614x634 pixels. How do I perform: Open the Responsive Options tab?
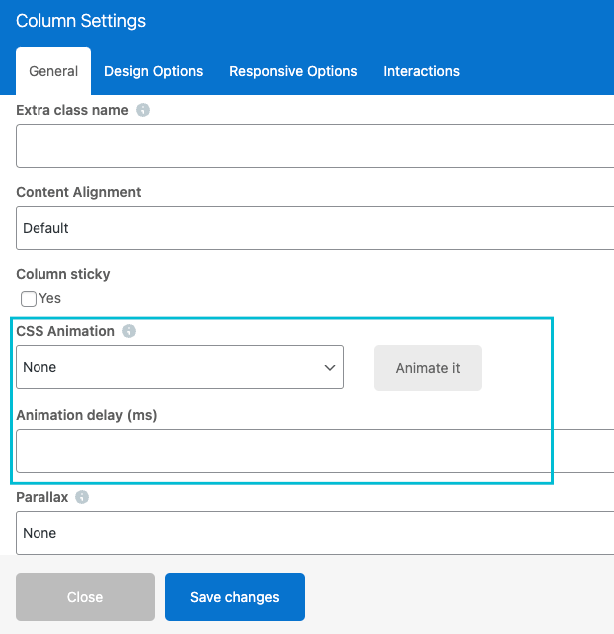[x=293, y=71]
